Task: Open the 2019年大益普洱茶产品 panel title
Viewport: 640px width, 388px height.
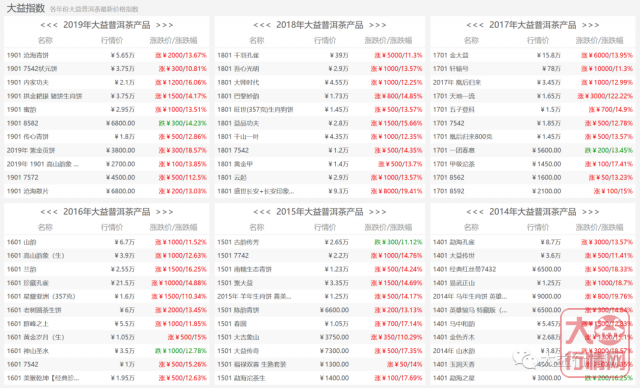Action: coord(107,25)
